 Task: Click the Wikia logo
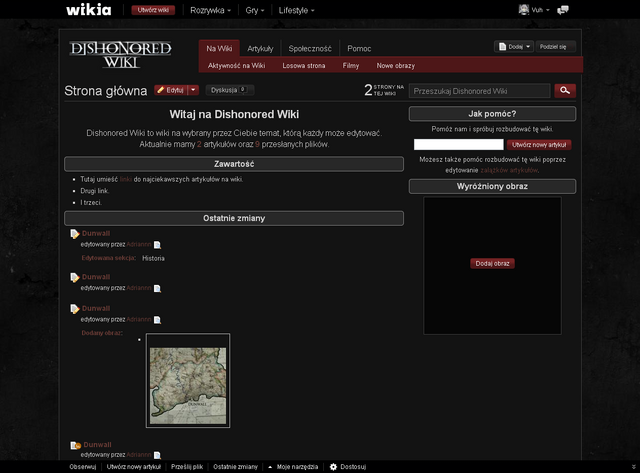(x=89, y=10)
